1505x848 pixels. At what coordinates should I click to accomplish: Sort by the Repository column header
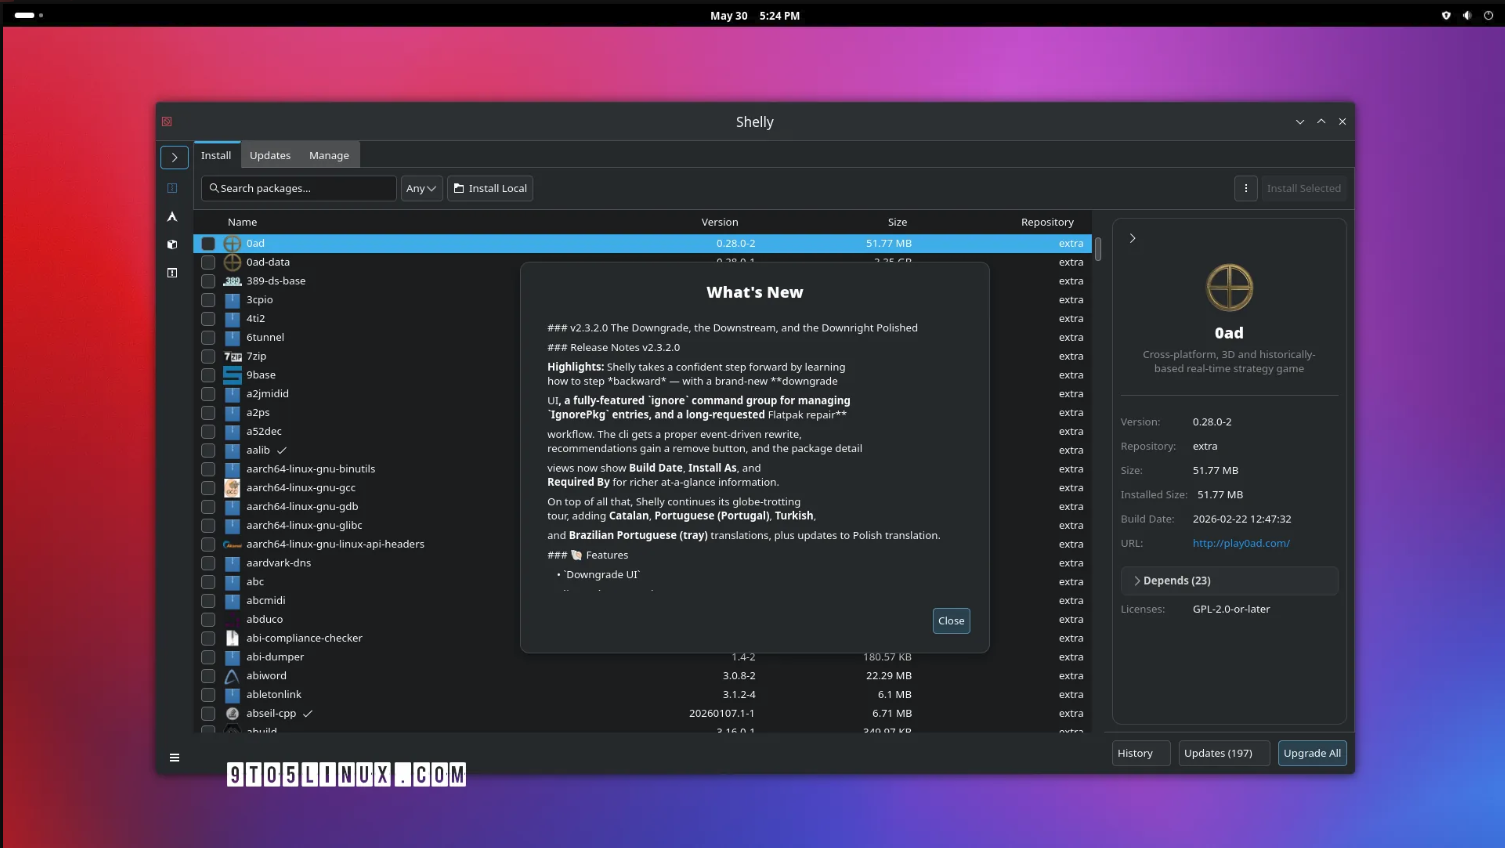point(1047,222)
